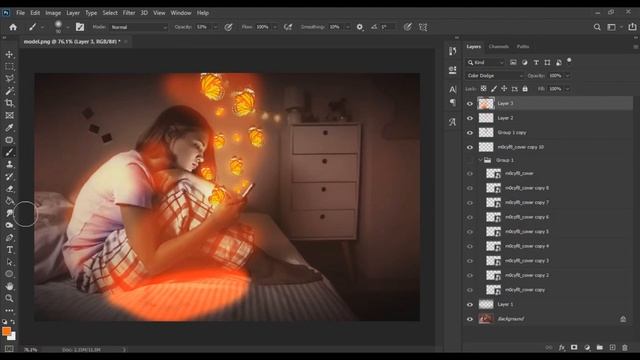Open the Layers panel menu
This screenshot has height=360, width=640.
pos(636,47)
